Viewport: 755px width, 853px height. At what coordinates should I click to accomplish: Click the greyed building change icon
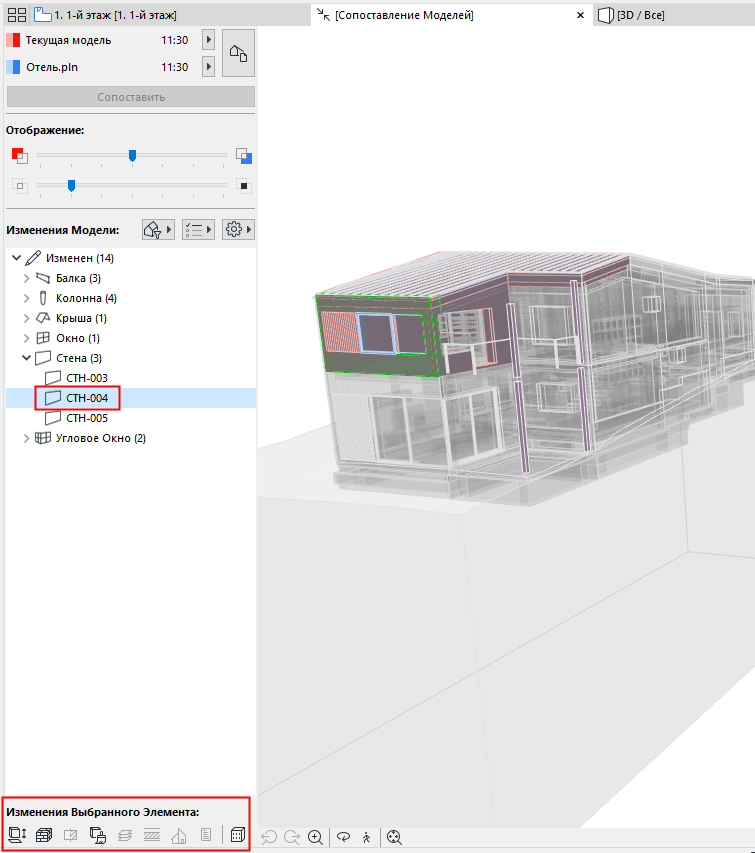tap(179, 835)
